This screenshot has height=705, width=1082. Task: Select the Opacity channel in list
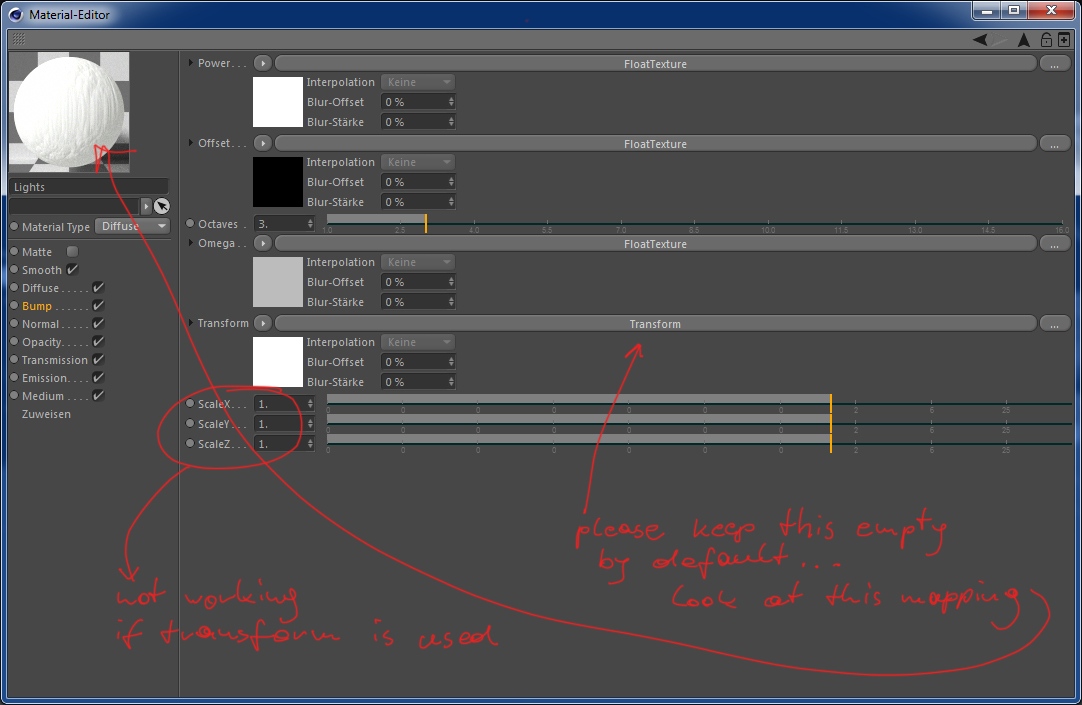tap(42, 342)
